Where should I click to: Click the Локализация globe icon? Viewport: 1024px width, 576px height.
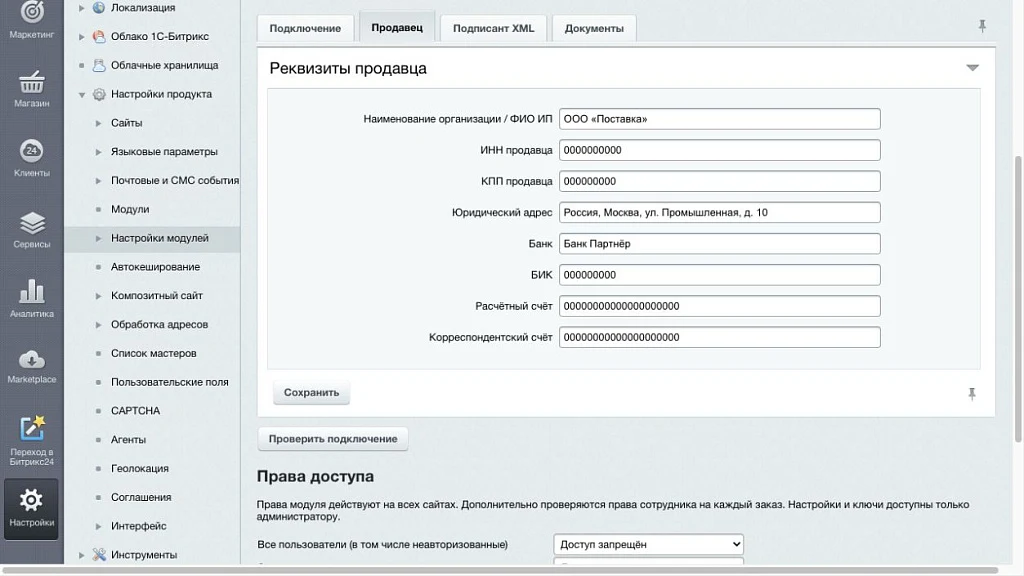click(x=99, y=8)
